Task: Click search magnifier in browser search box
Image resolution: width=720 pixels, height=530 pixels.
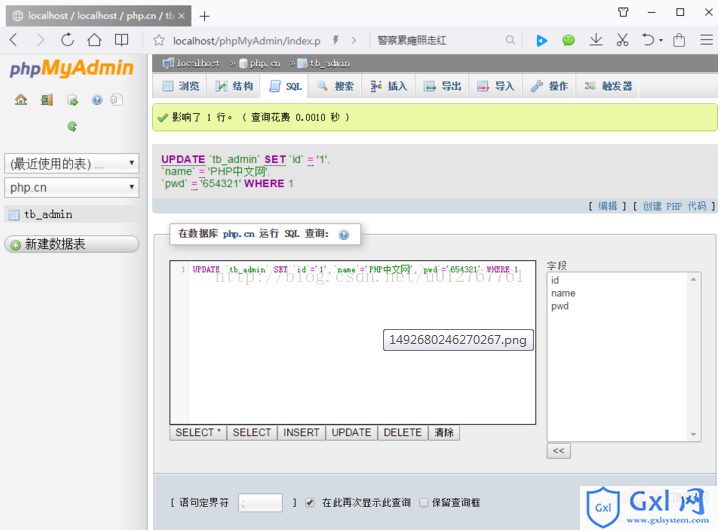Action: tap(510, 40)
